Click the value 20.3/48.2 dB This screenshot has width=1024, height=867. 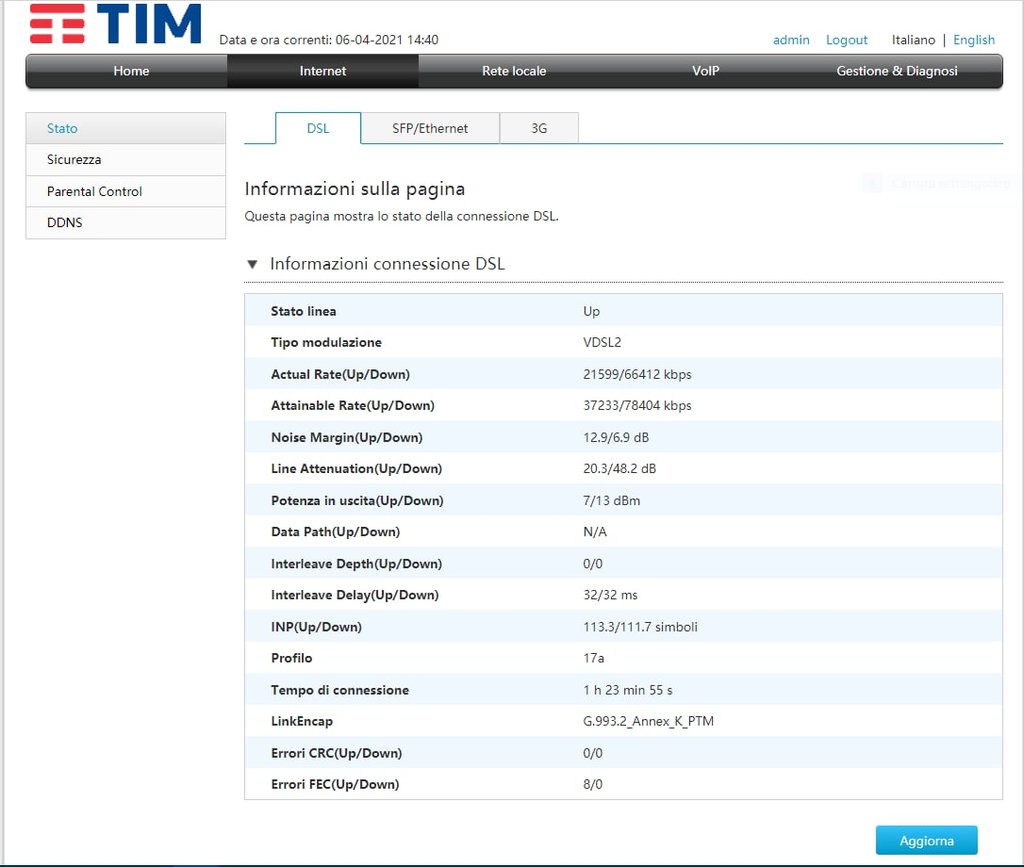click(x=619, y=469)
